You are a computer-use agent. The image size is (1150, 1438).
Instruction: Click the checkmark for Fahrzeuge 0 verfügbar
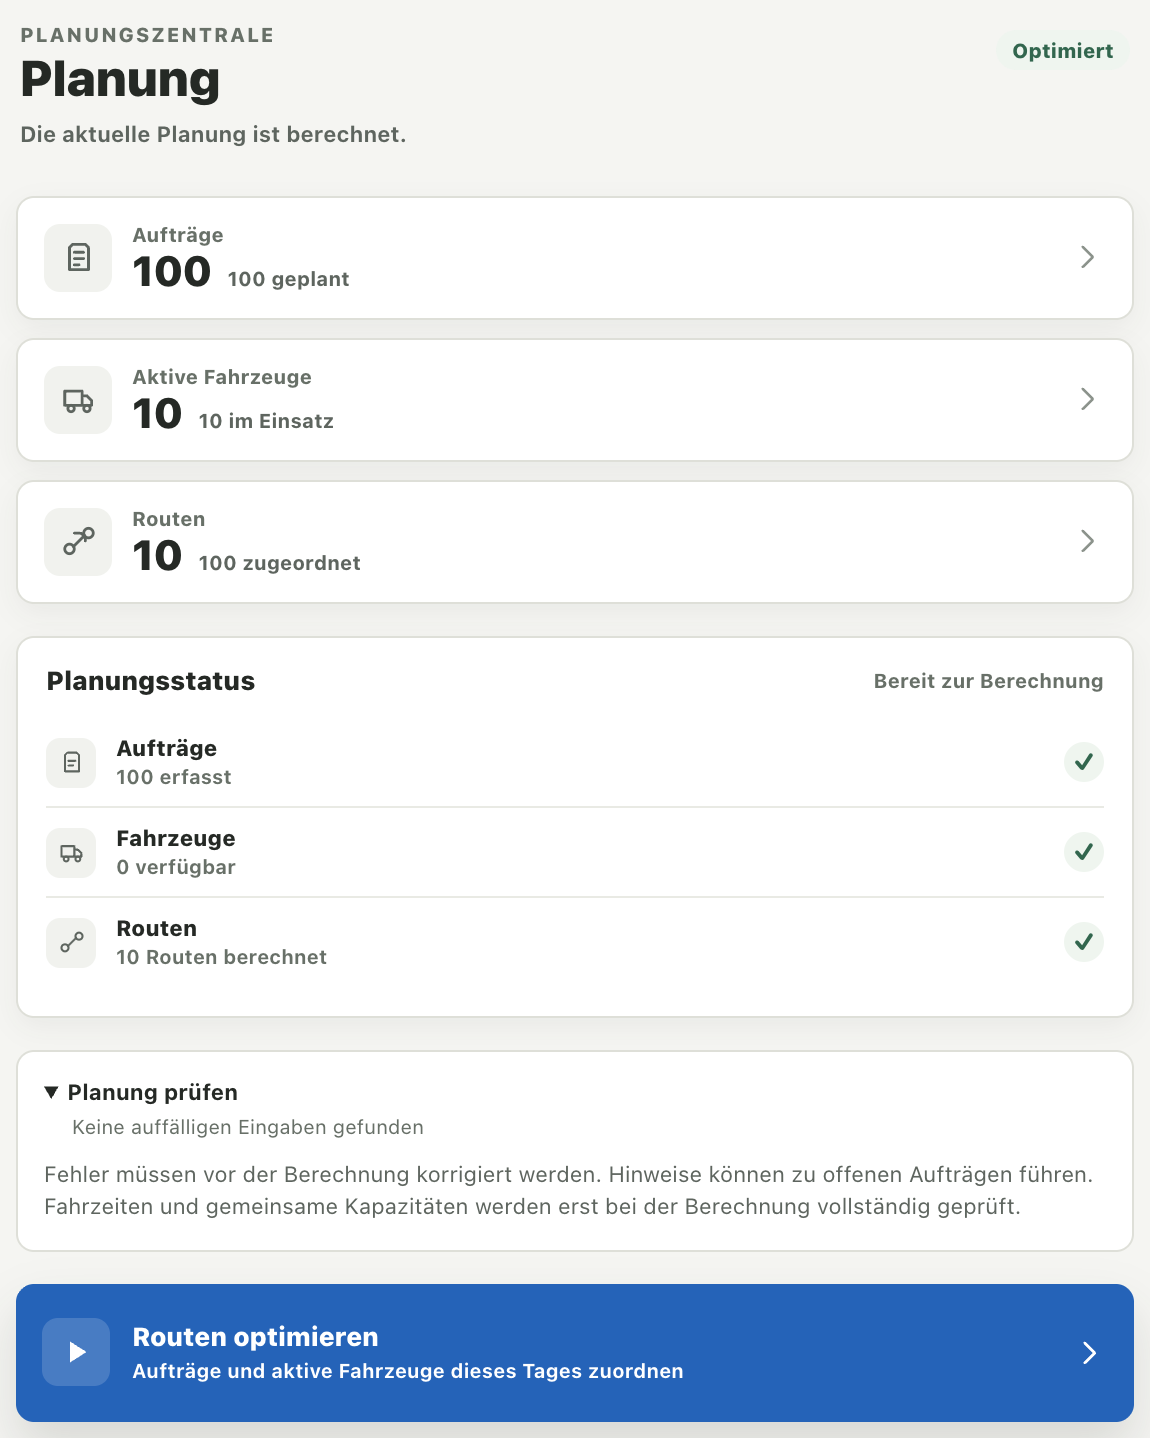pyautogui.click(x=1084, y=852)
